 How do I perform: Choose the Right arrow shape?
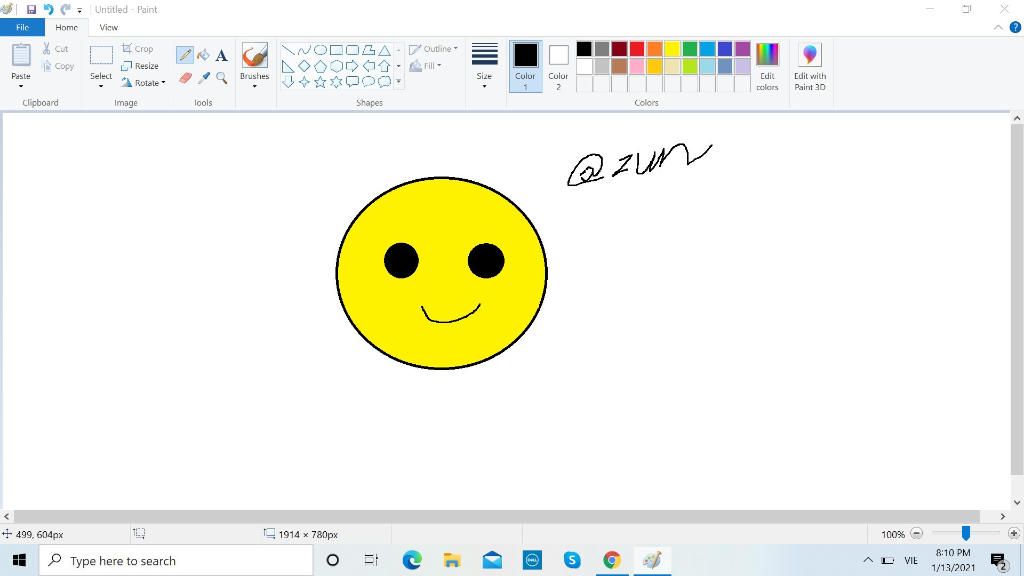coord(352,66)
